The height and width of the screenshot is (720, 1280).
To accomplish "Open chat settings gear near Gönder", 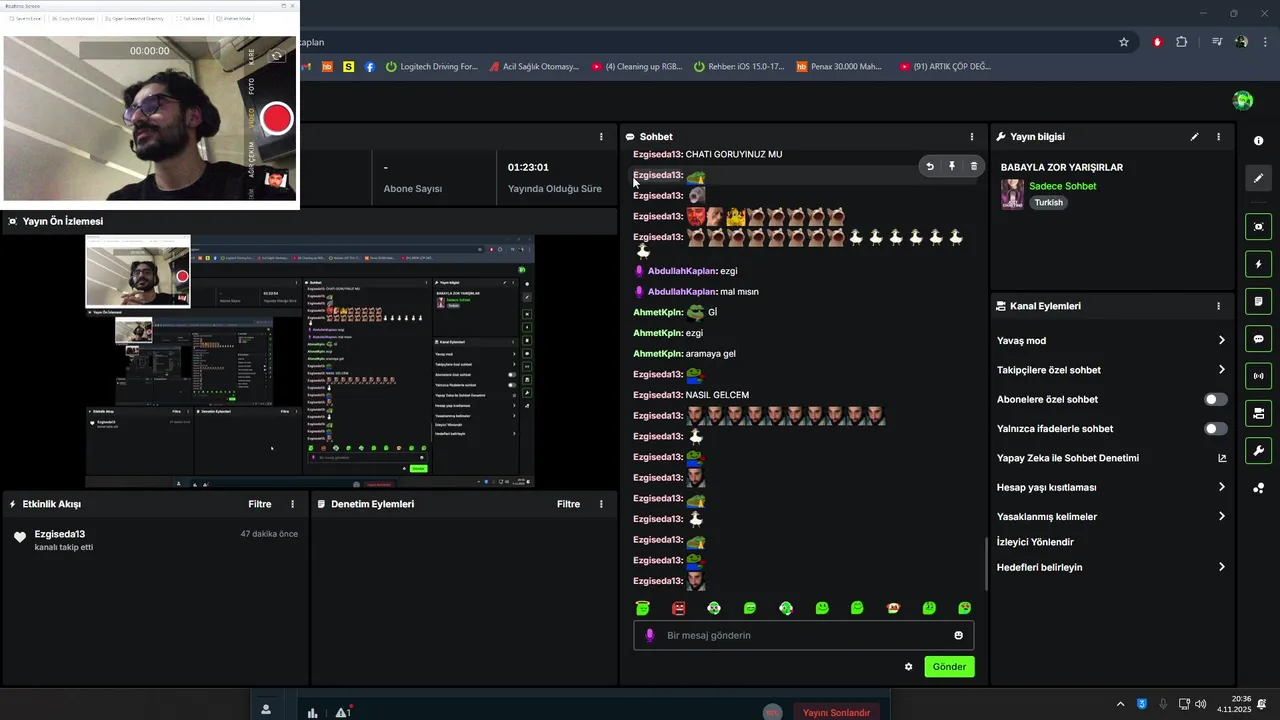I will point(908,667).
